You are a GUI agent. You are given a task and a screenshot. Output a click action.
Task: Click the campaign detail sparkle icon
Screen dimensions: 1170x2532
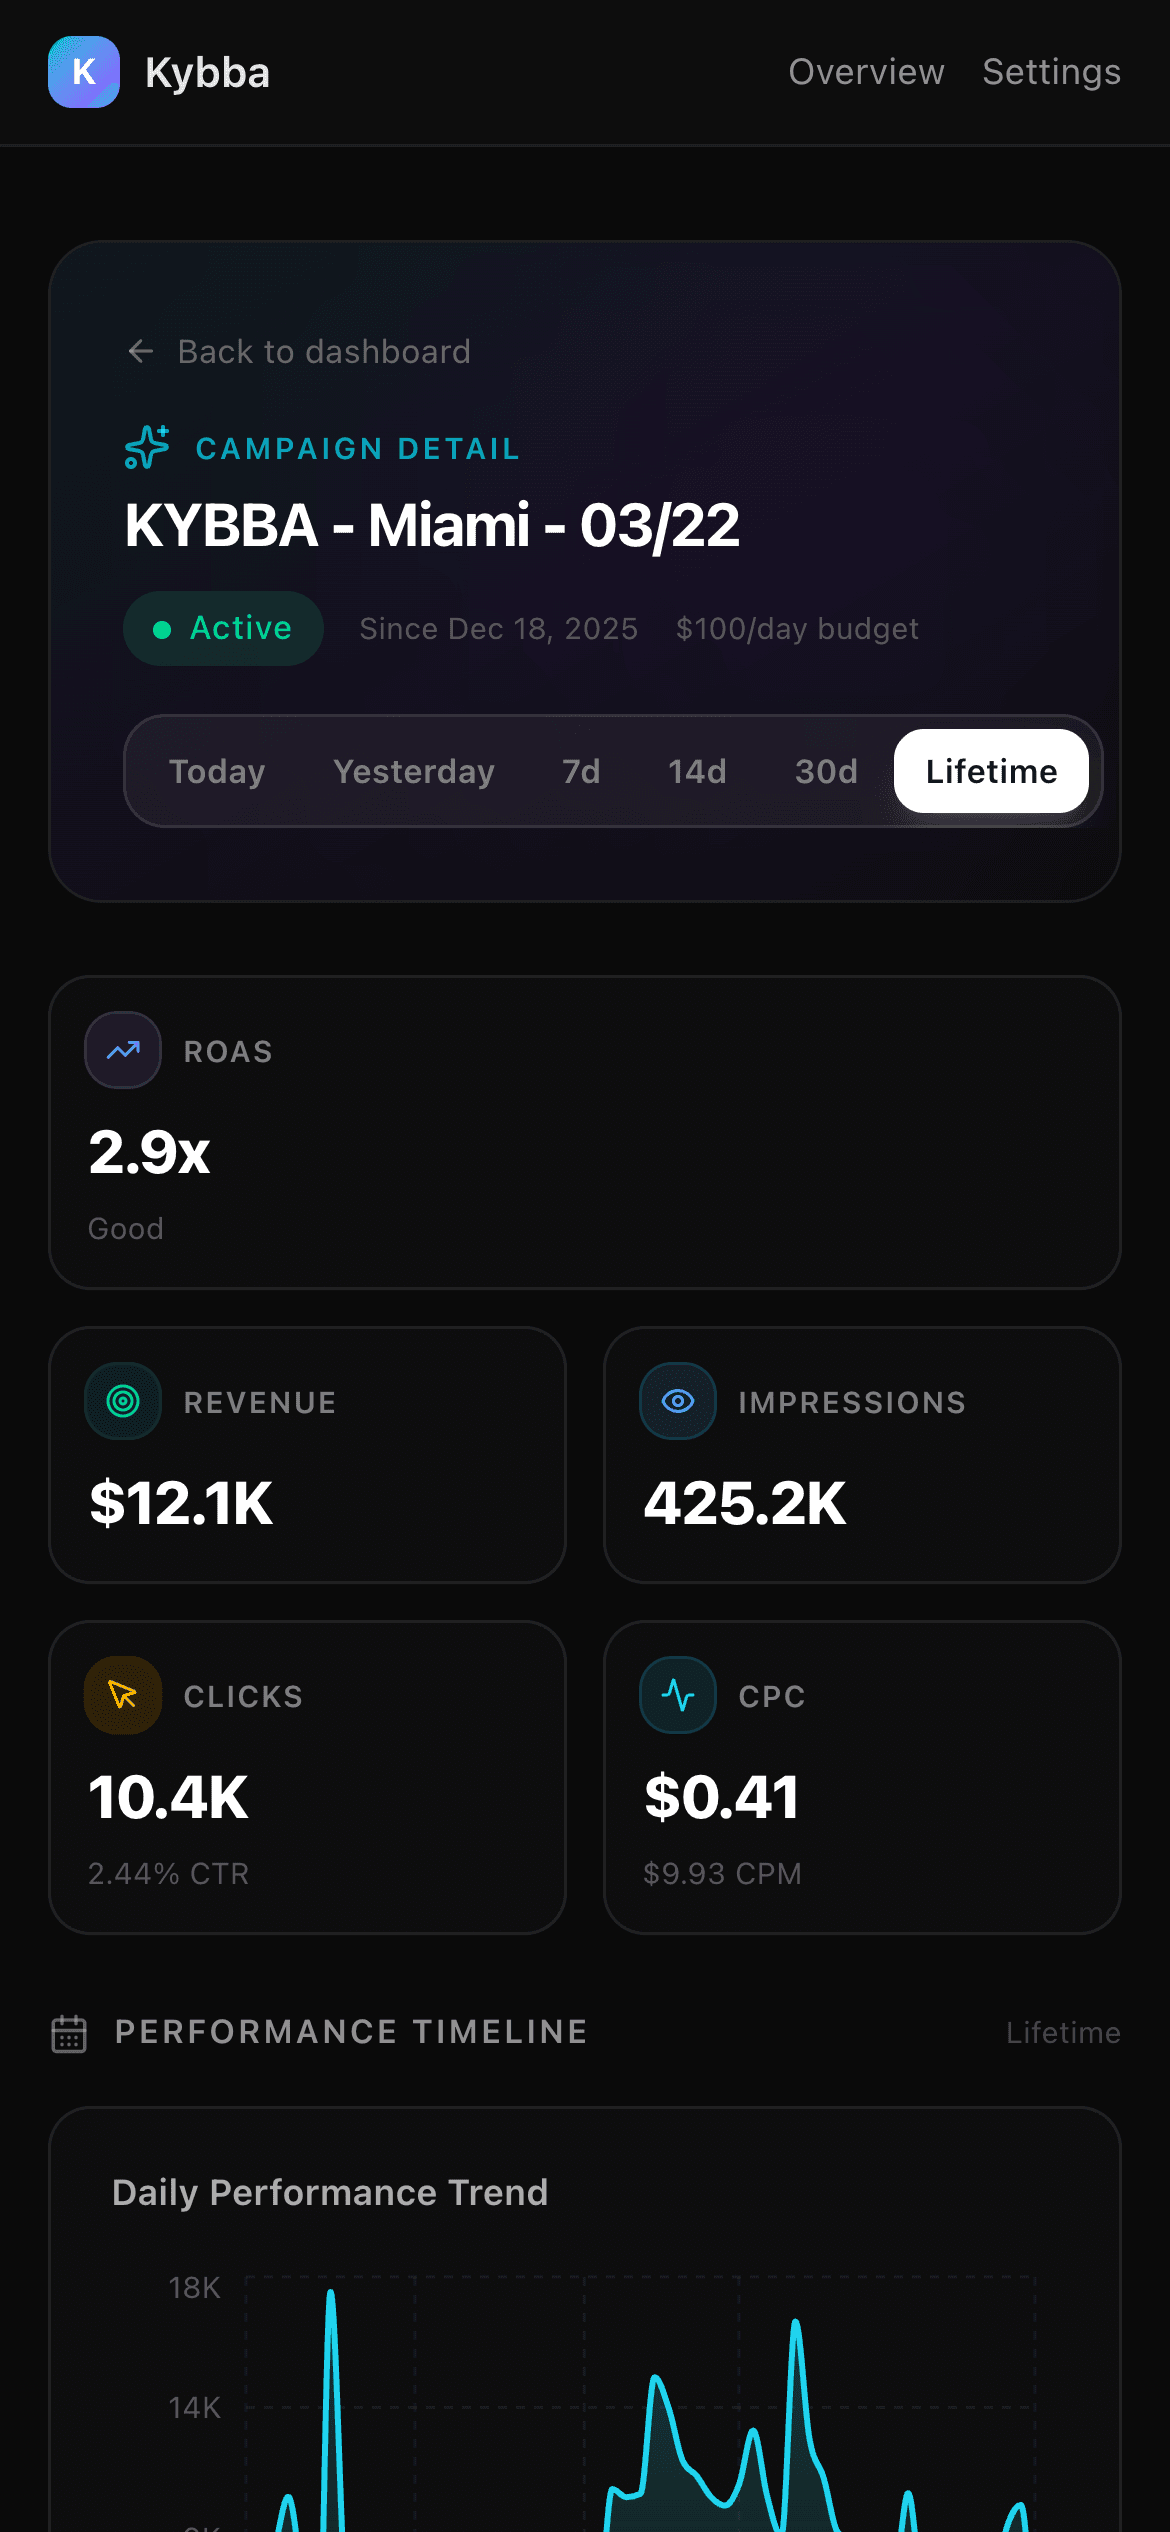click(147, 447)
